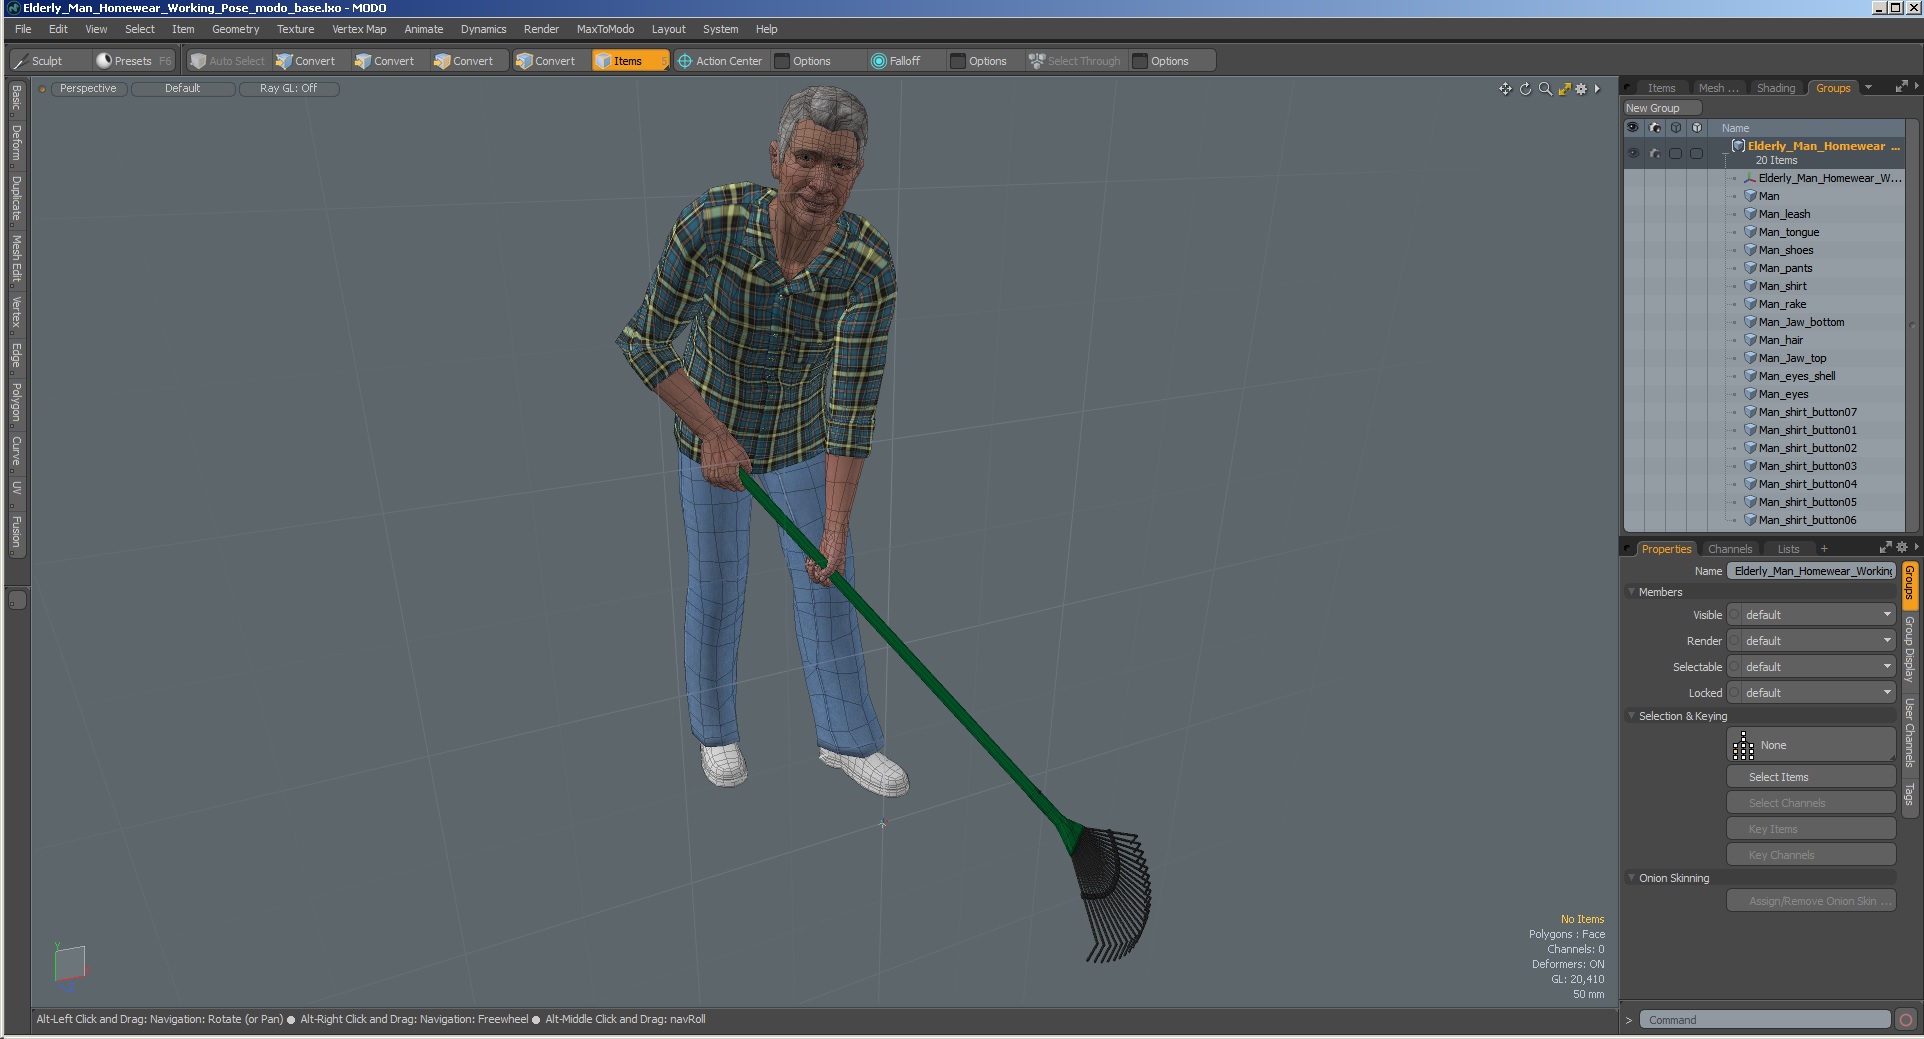Click the axis gizmo in viewport corner
1924x1039 pixels.
[69, 965]
